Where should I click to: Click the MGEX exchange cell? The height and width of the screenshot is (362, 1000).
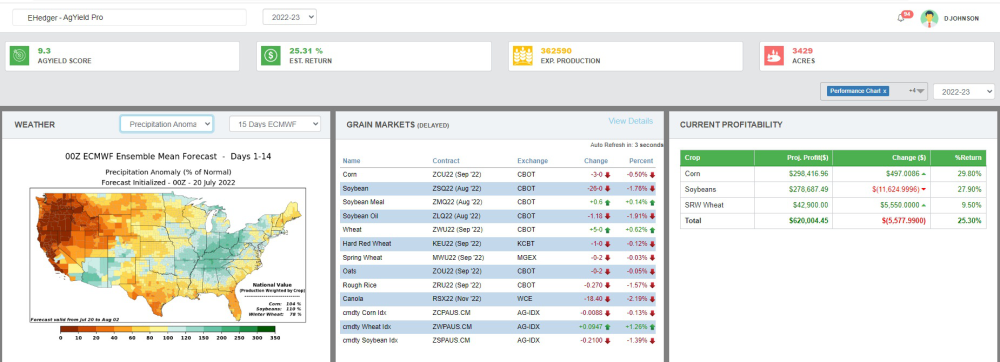(x=527, y=257)
